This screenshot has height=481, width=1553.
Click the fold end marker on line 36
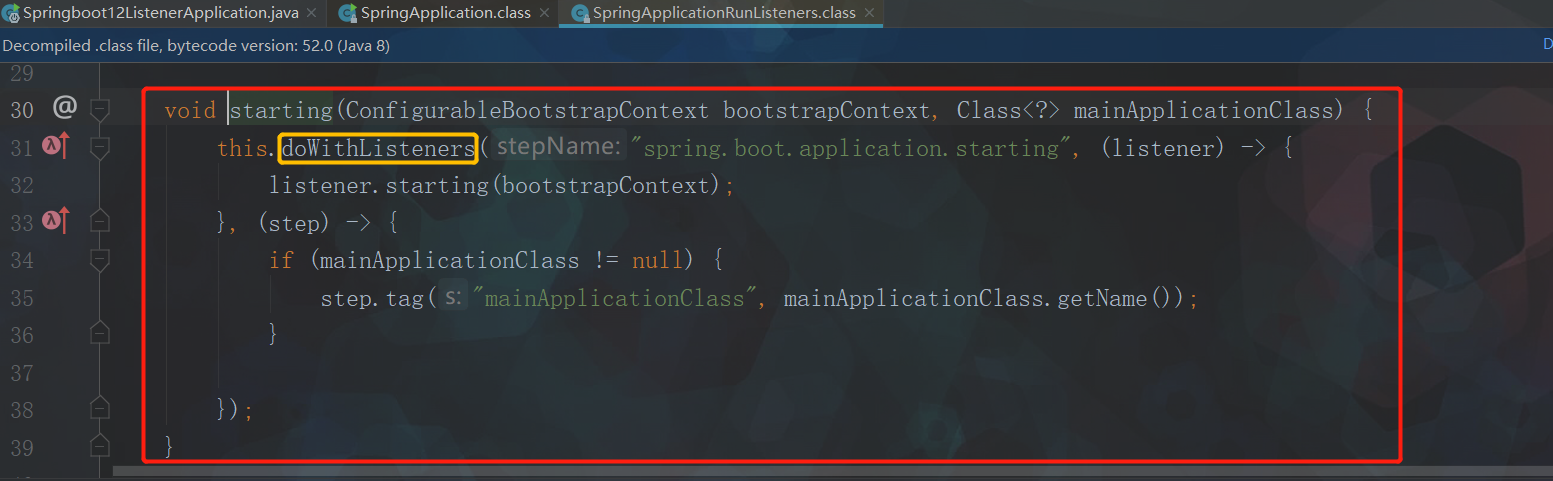point(99,333)
